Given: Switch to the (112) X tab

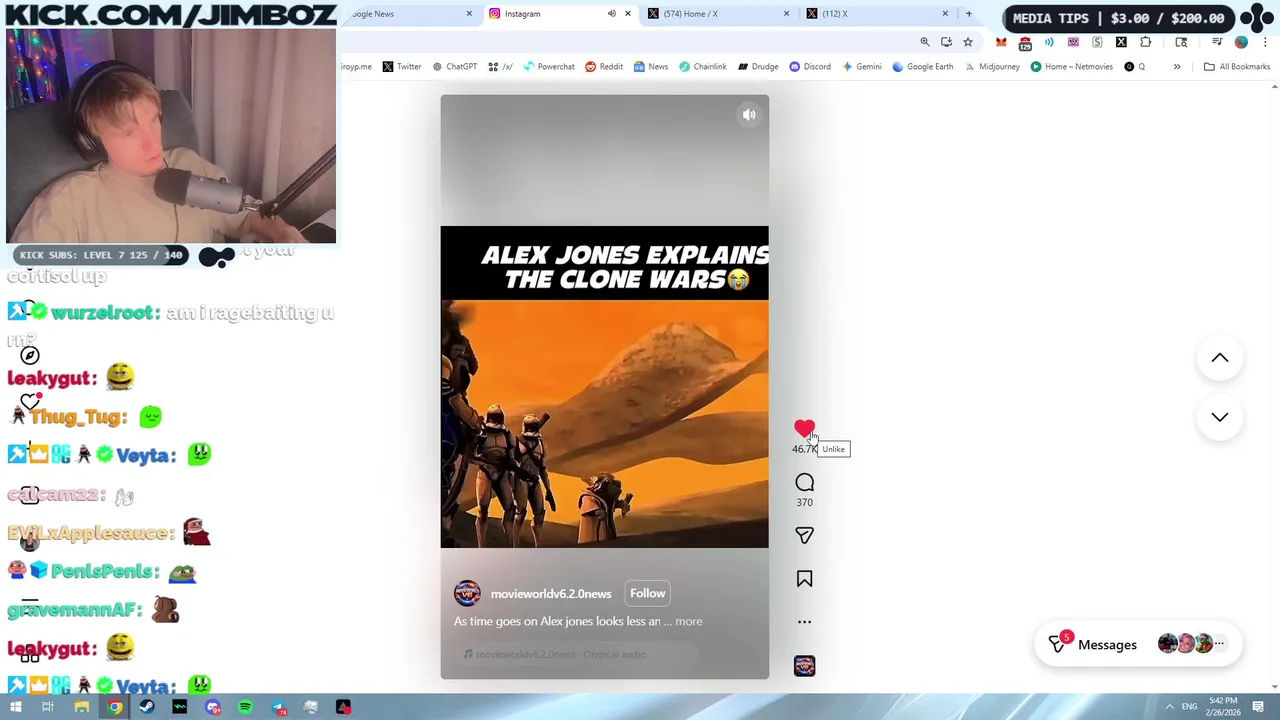Looking at the screenshot, I should pyautogui.click(x=875, y=14).
